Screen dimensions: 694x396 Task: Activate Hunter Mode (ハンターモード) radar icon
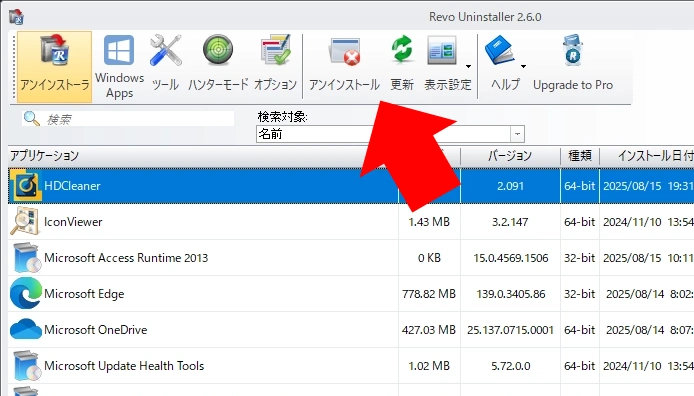point(218,50)
